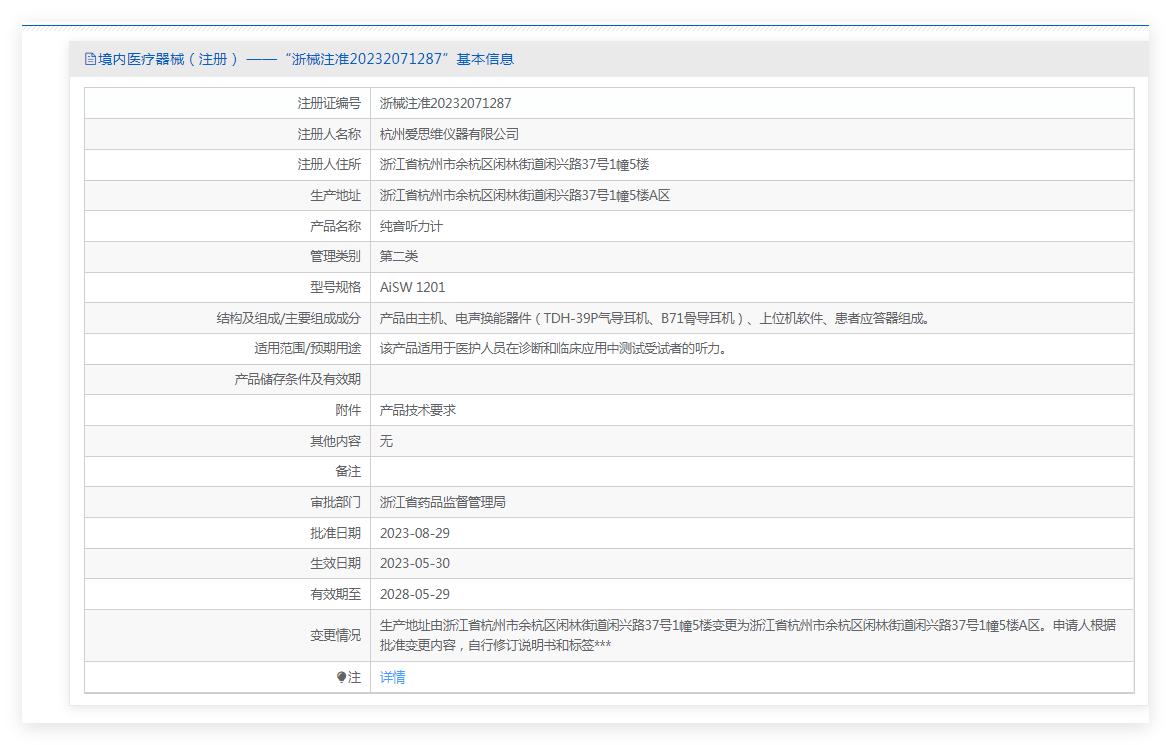Click the bullet icon next to 注 label
1171x745 pixels.
tap(341, 677)
